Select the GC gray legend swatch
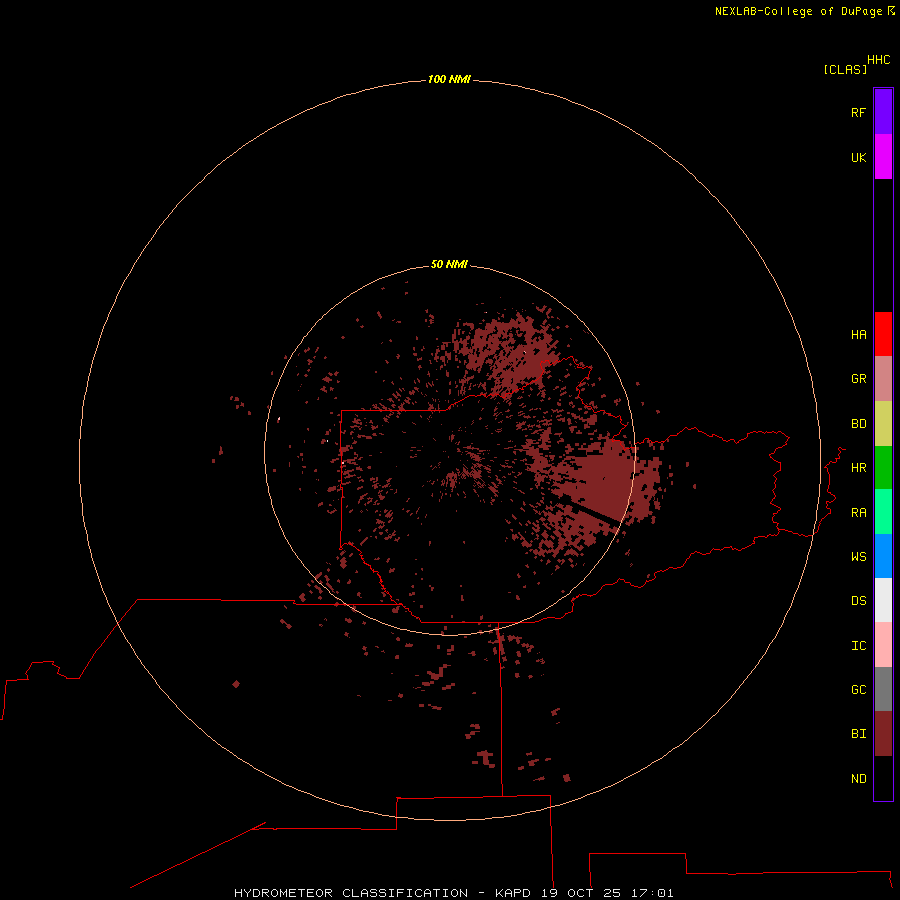The height and width of the screenshot is (900, 900). 883,689
